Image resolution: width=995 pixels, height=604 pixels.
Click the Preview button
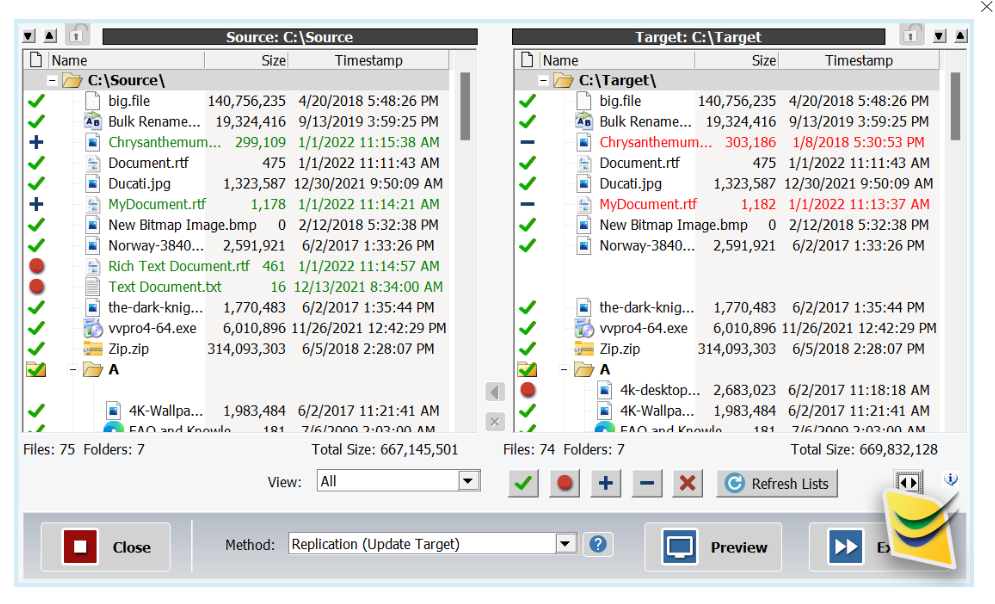pyautogui.click(x=713, y=547)
